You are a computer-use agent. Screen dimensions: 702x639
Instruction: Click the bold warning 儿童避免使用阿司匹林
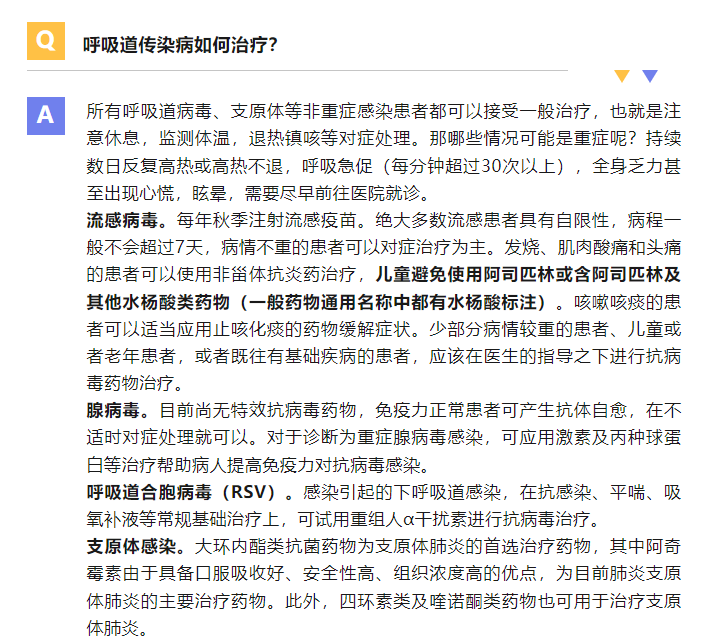click(465, 274)
